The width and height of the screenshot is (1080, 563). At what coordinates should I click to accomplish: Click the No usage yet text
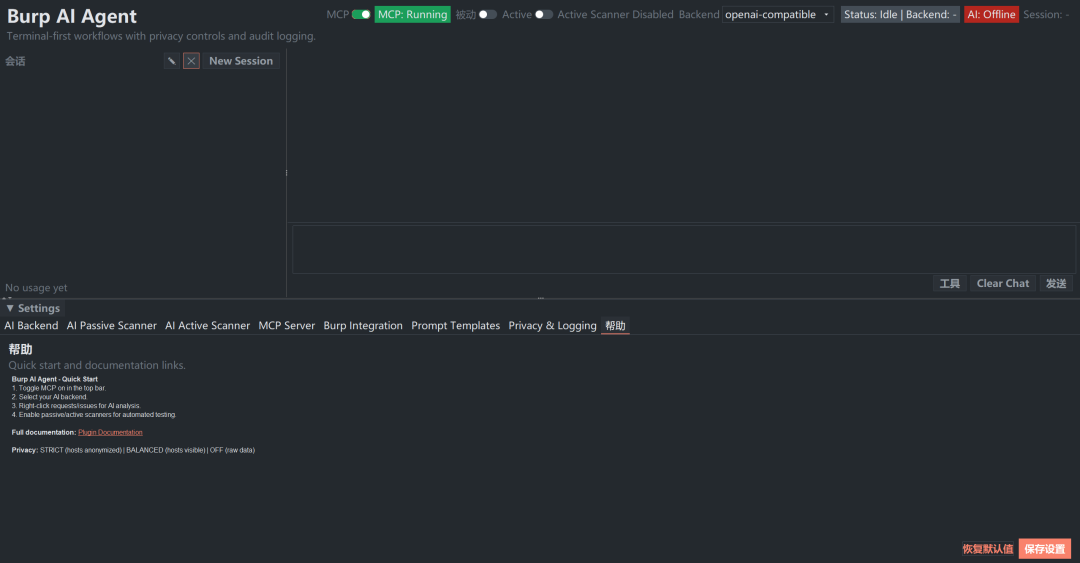pyautogui.click(x=37, y=288)
